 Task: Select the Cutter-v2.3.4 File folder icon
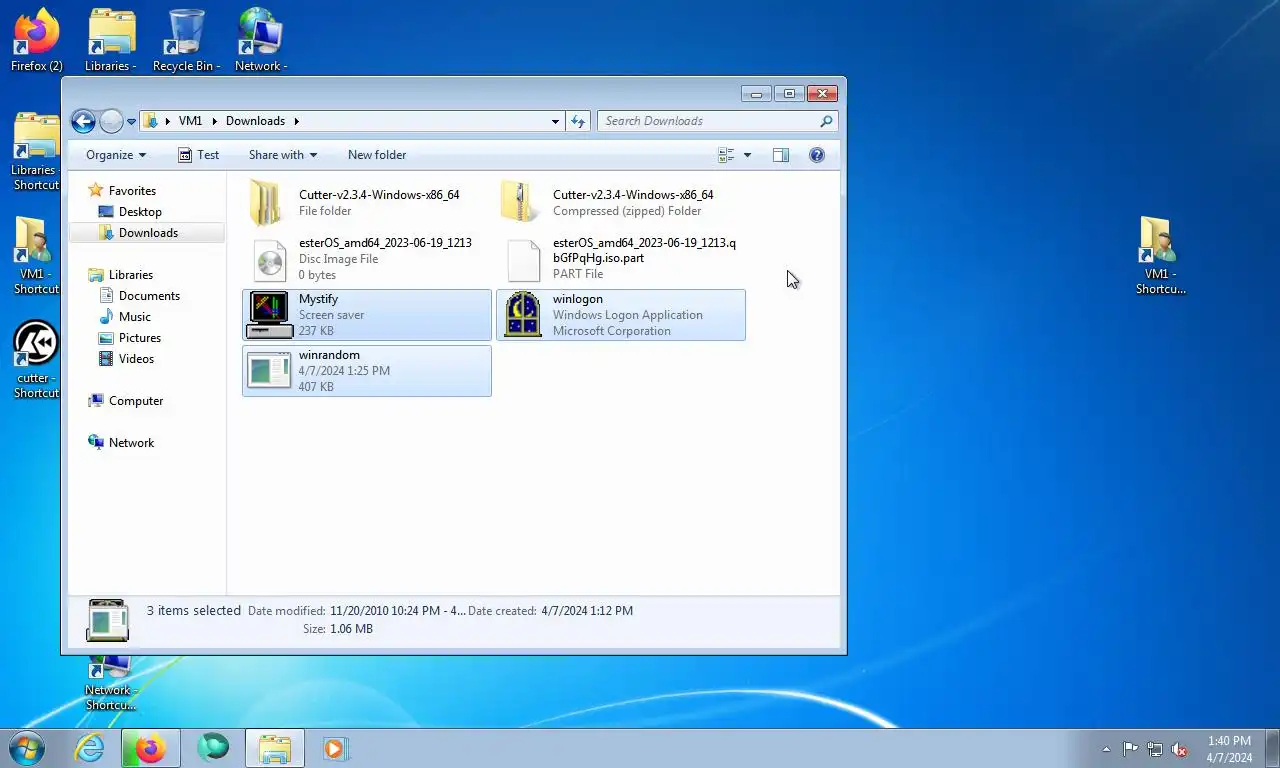[268, 203]
